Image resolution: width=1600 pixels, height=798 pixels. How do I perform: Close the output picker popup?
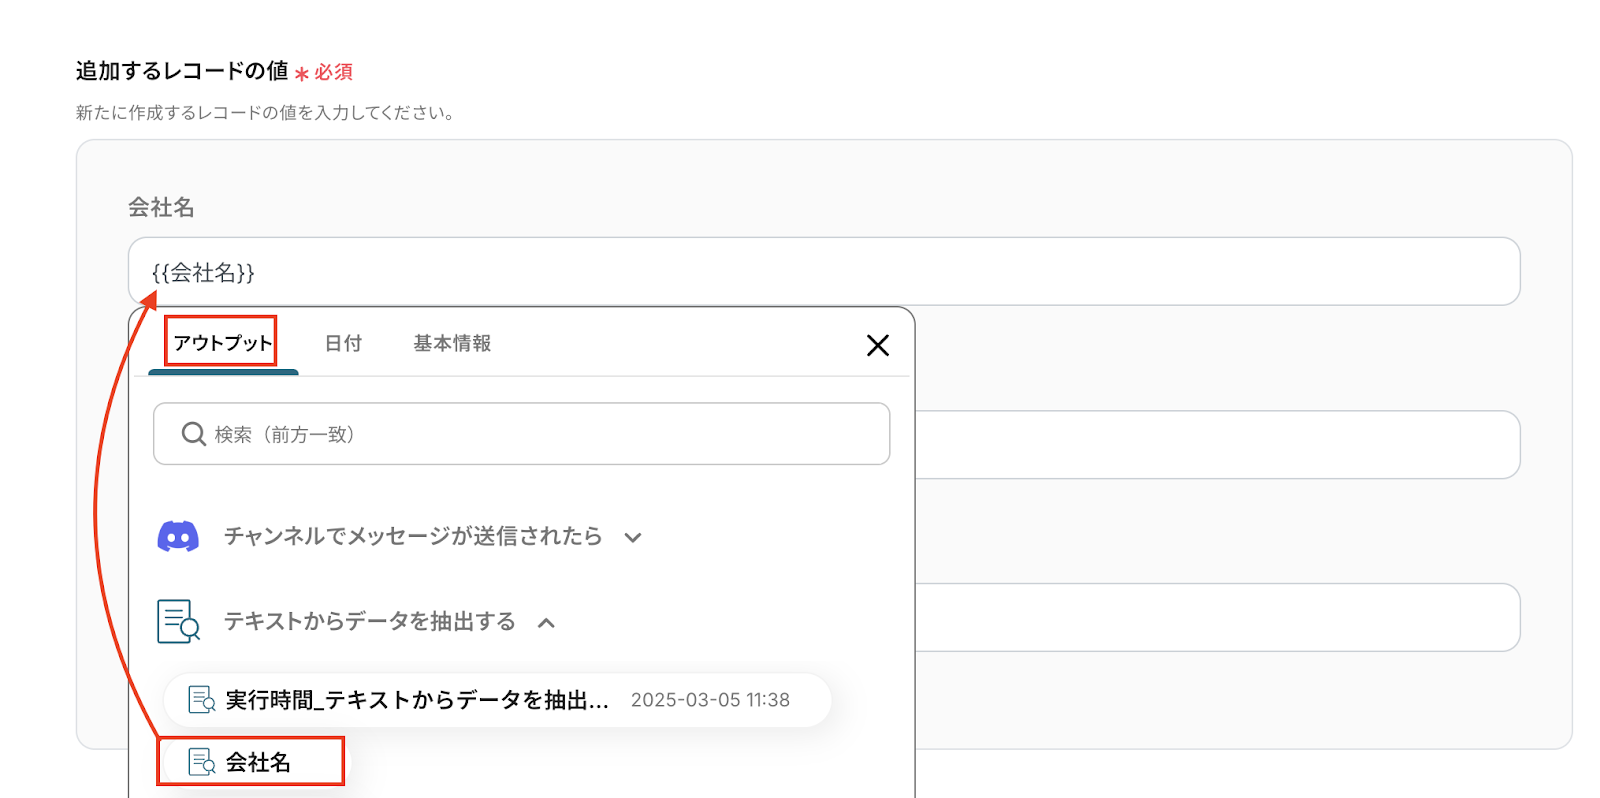[x=877, y=345]
